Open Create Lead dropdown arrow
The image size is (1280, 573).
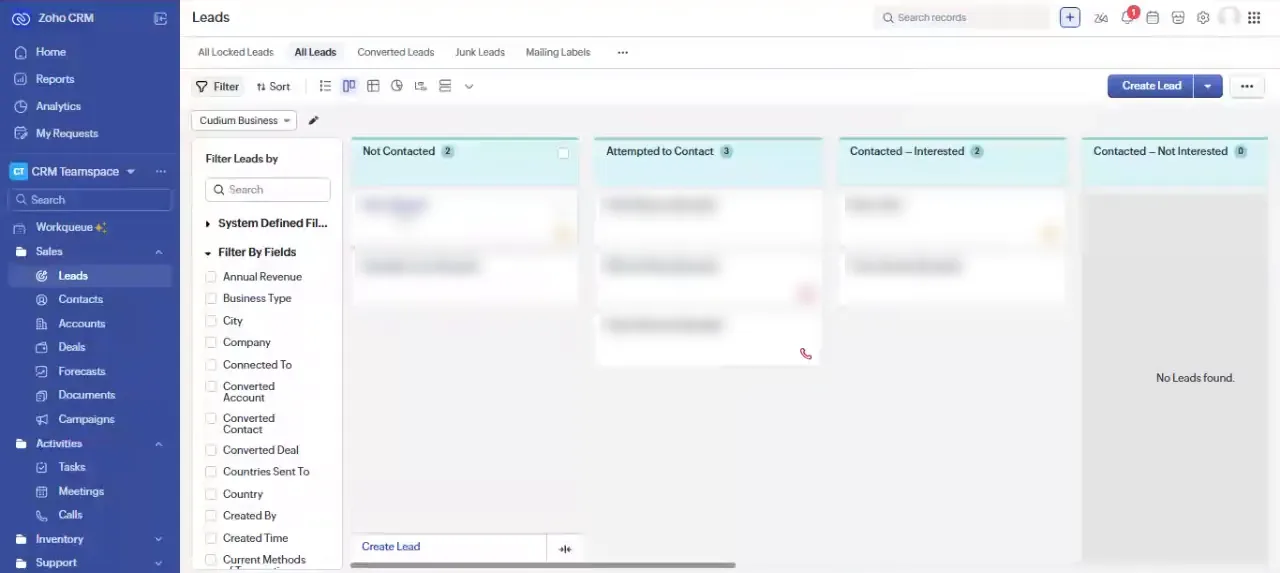pyautogui.click(x=1208, y=86)
